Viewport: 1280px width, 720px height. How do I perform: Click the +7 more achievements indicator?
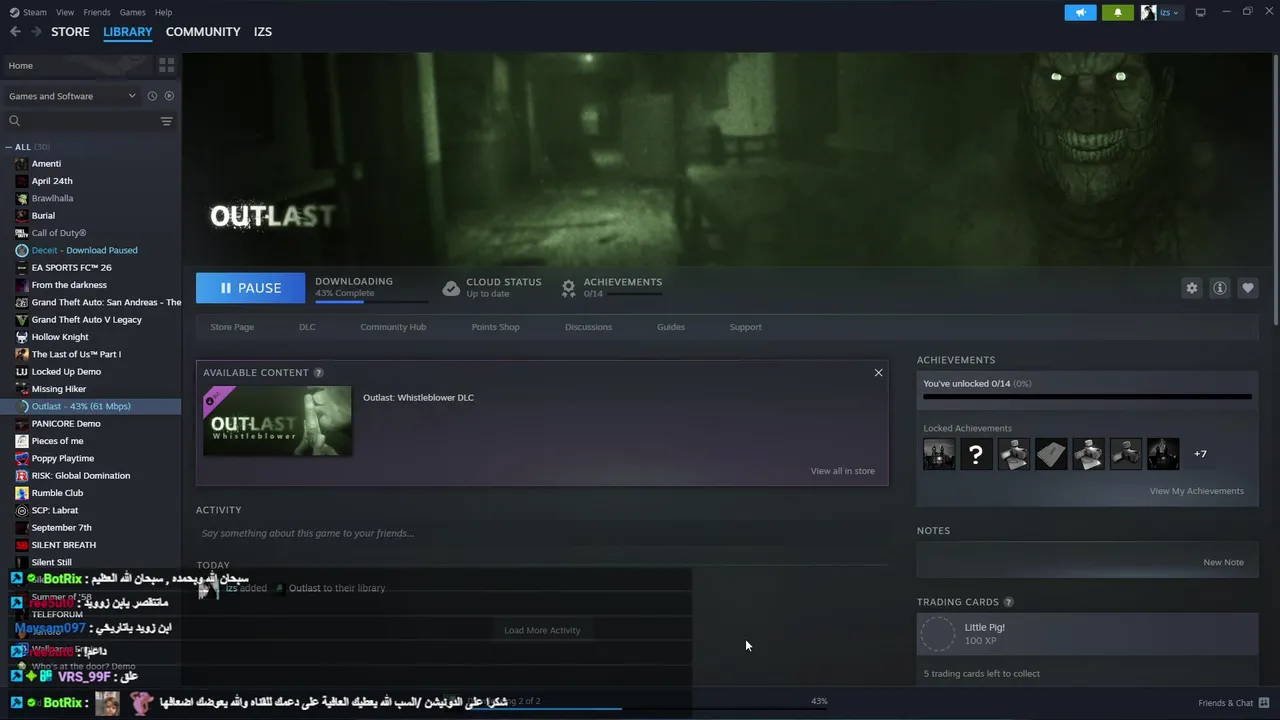click(x=1200, y=454)
